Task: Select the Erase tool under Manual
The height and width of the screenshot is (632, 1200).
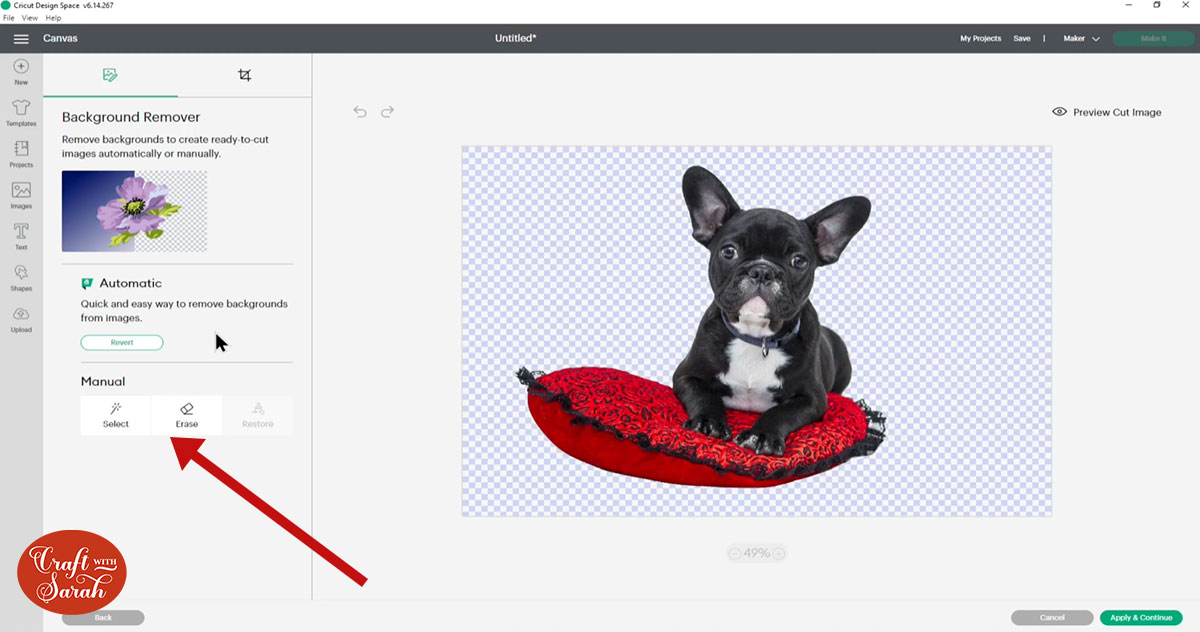Action: coord(186,415)
